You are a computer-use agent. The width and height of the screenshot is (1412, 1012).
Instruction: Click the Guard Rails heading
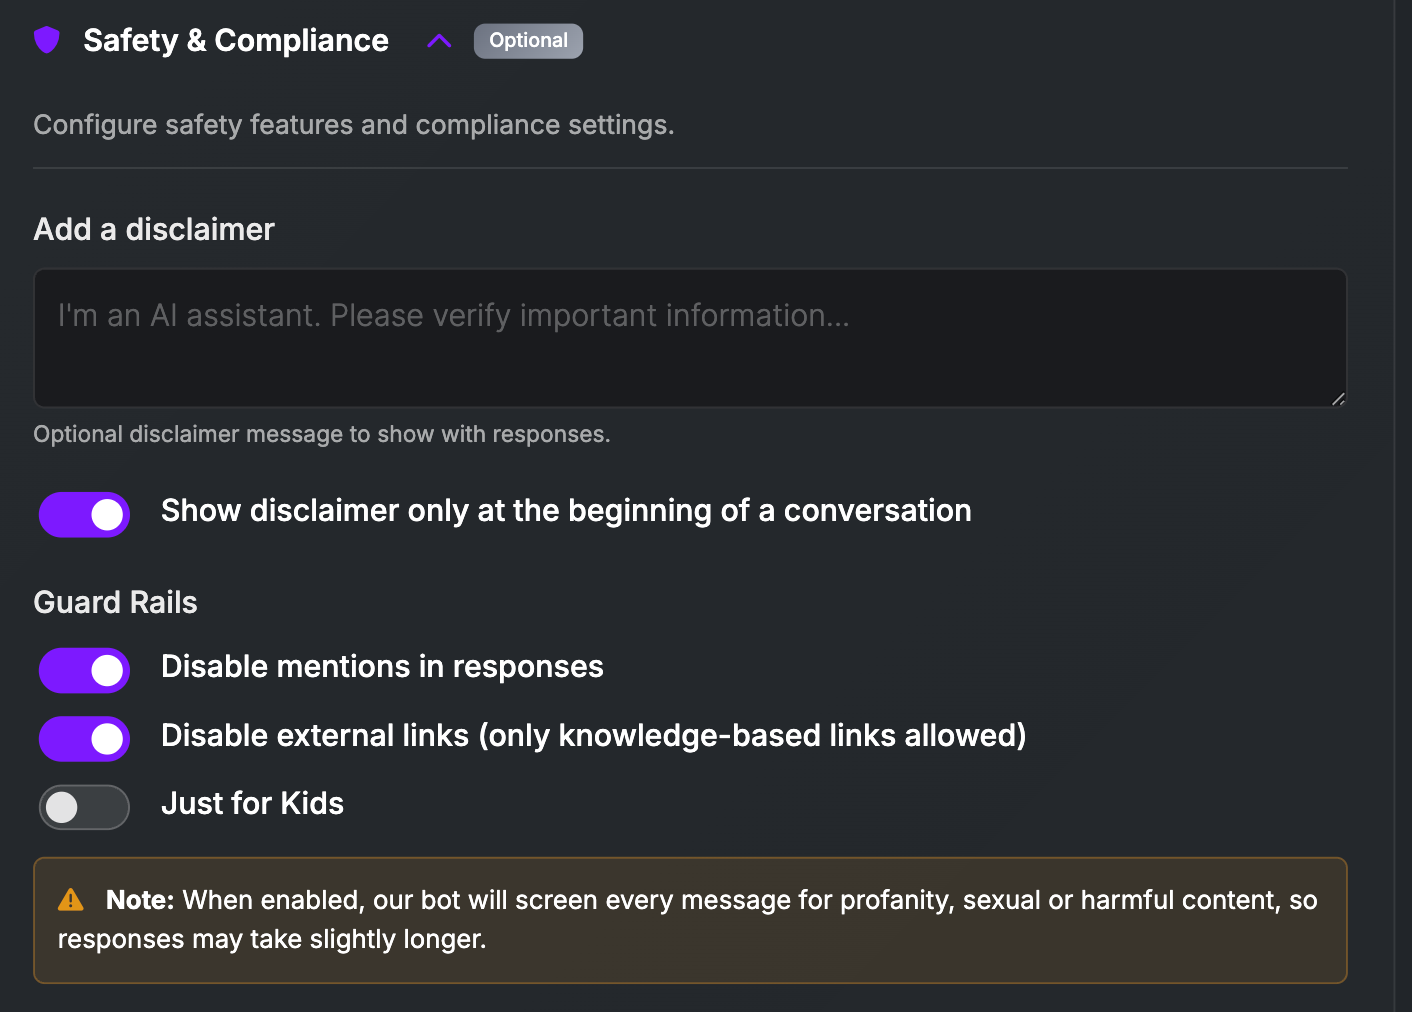116,603
